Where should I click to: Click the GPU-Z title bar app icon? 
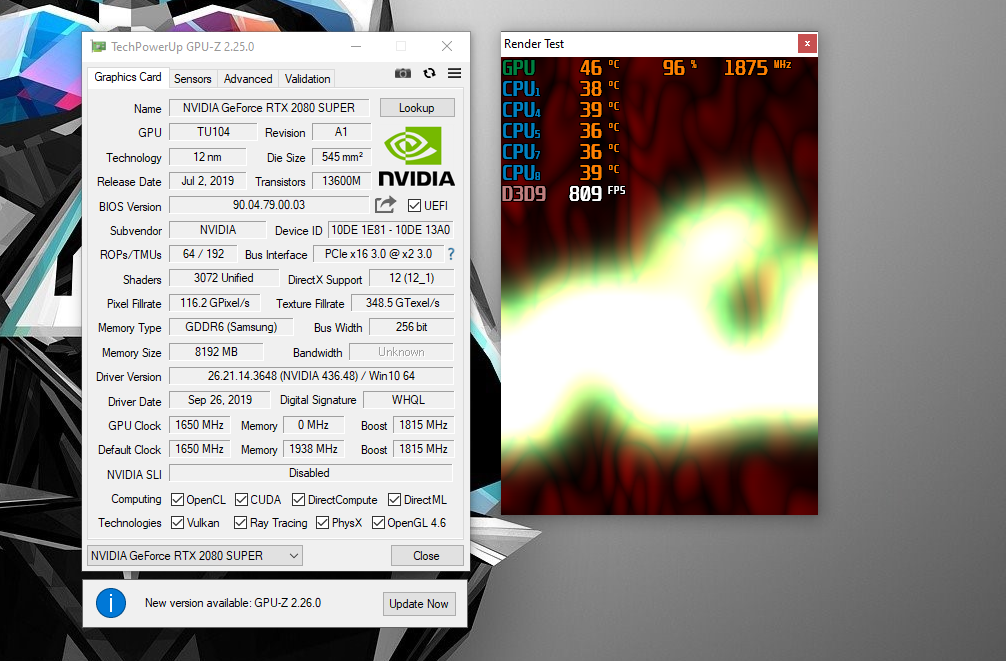[x=98, y=46]
